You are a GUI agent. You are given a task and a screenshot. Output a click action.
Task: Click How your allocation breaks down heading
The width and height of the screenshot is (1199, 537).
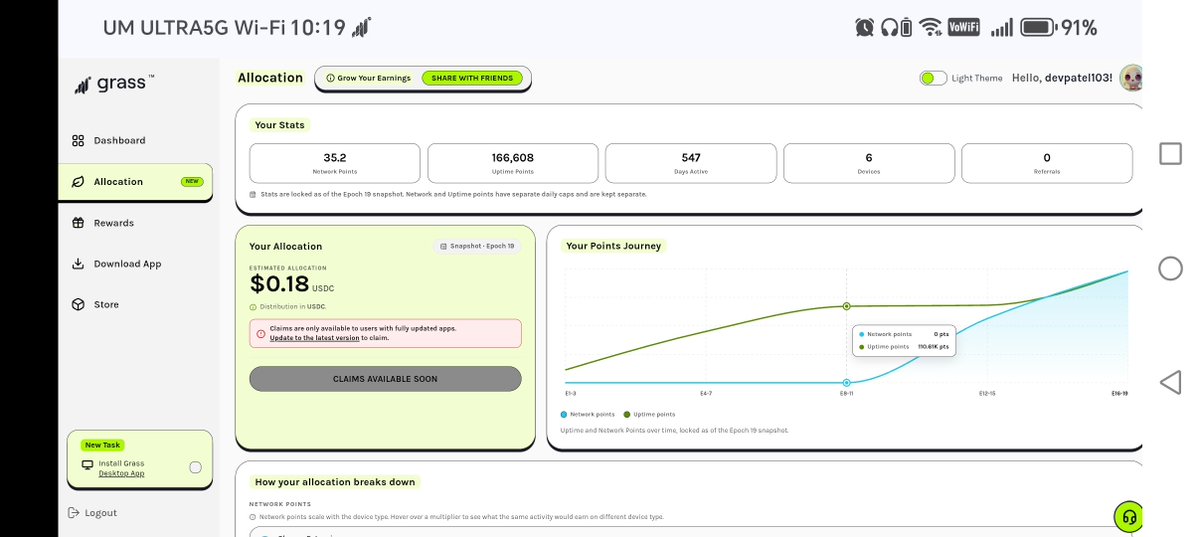pyautogui.click(x=335, y=482)
